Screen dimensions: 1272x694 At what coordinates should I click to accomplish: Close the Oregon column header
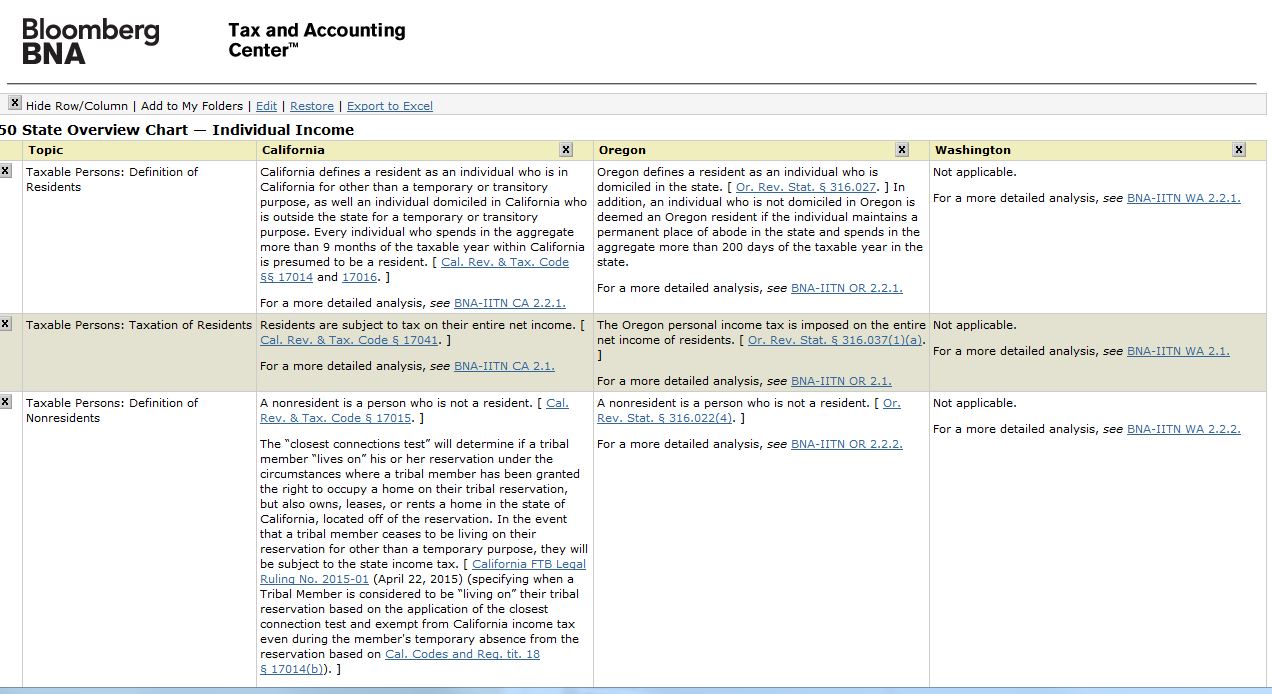pyautogui.click(x=901, y=149)
